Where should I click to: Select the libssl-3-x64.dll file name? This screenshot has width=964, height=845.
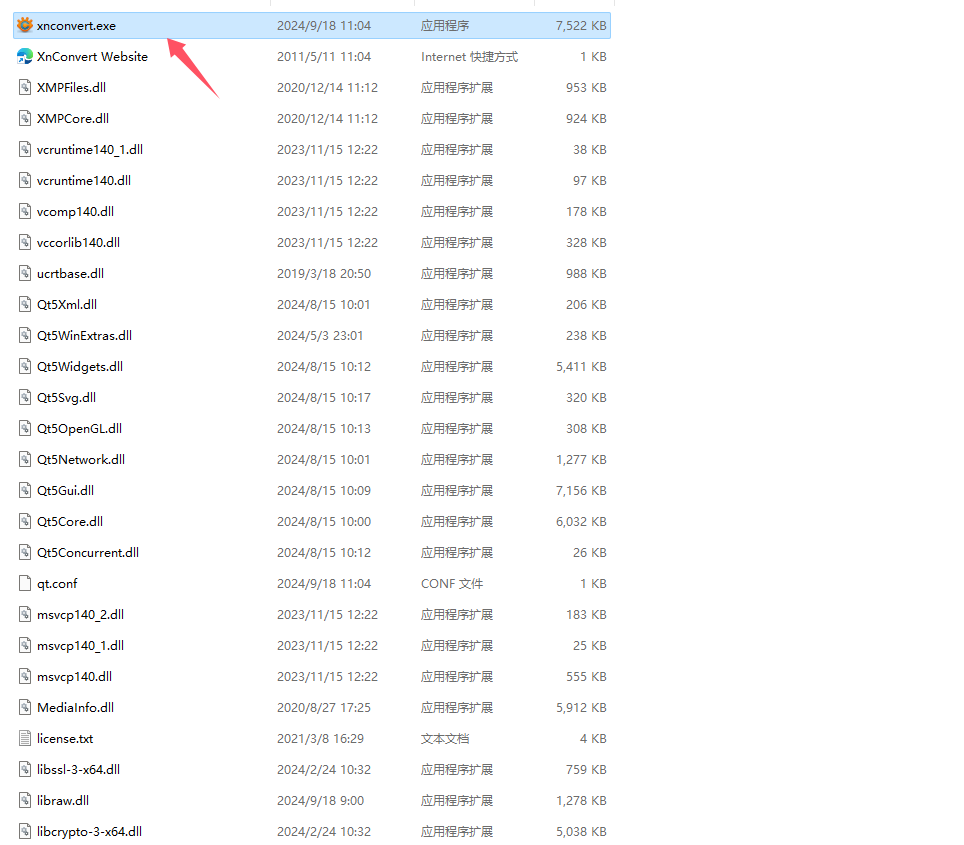click(x=78, y=770)
